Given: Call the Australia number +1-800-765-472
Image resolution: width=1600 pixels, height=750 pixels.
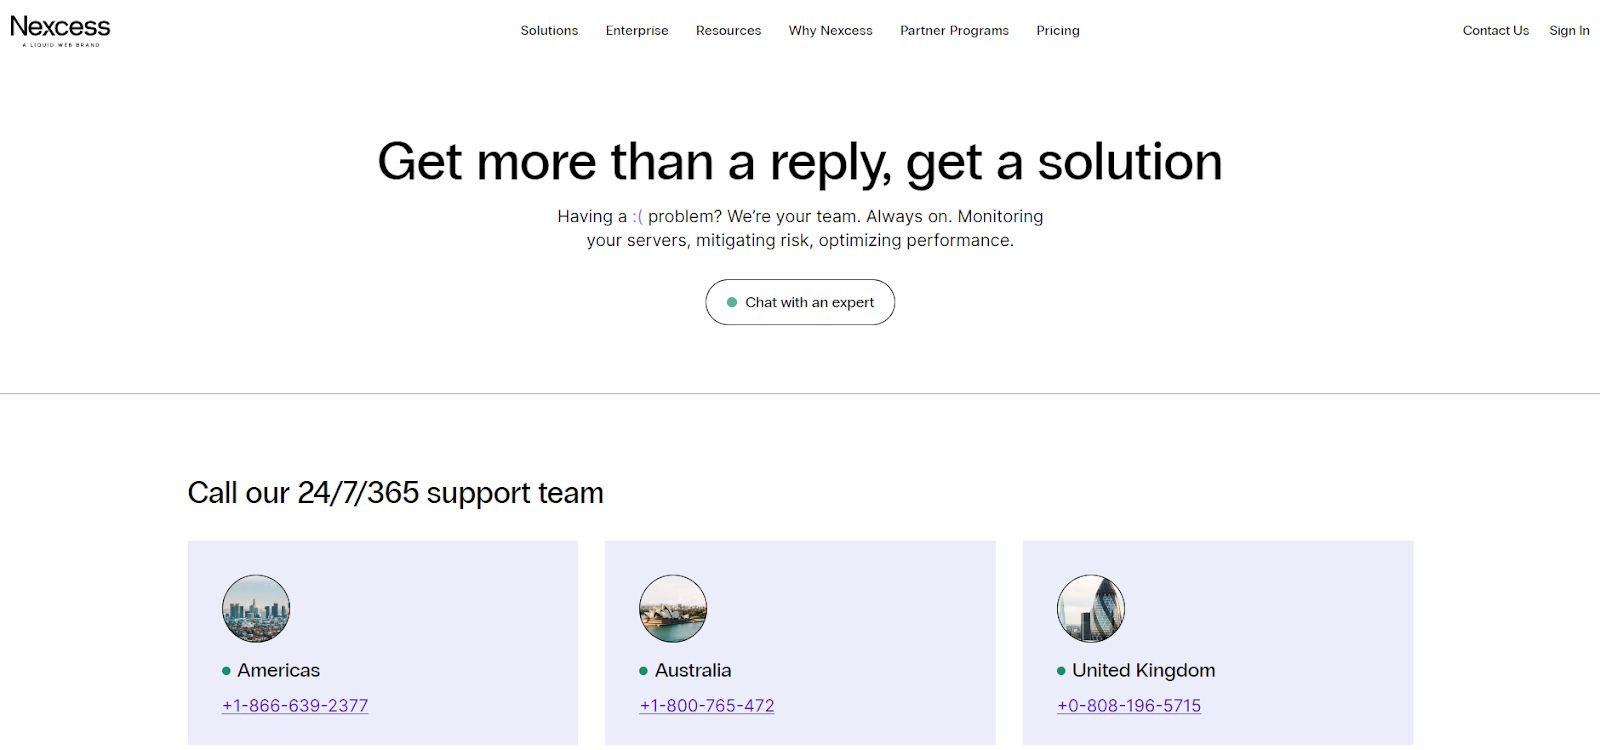Looking at the screenshot, I should click(x=706, y=705).
